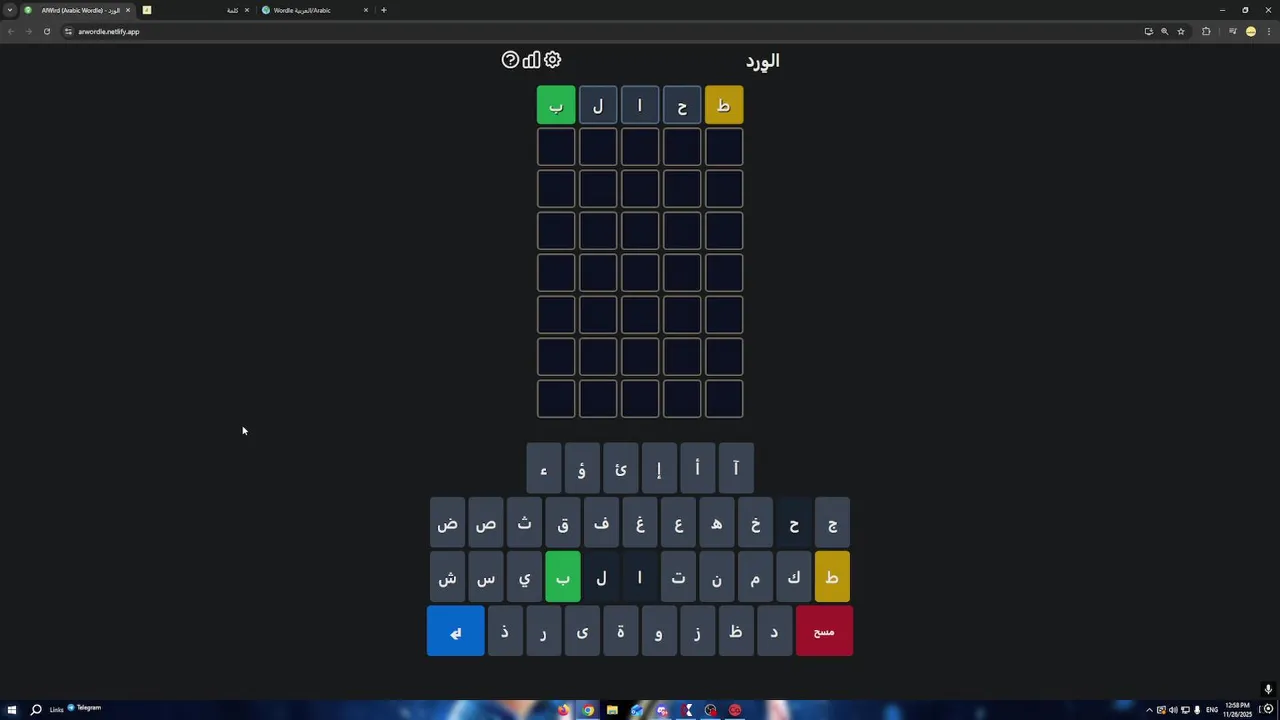
Task: Click the blue enter key
Action: point(455,631)
